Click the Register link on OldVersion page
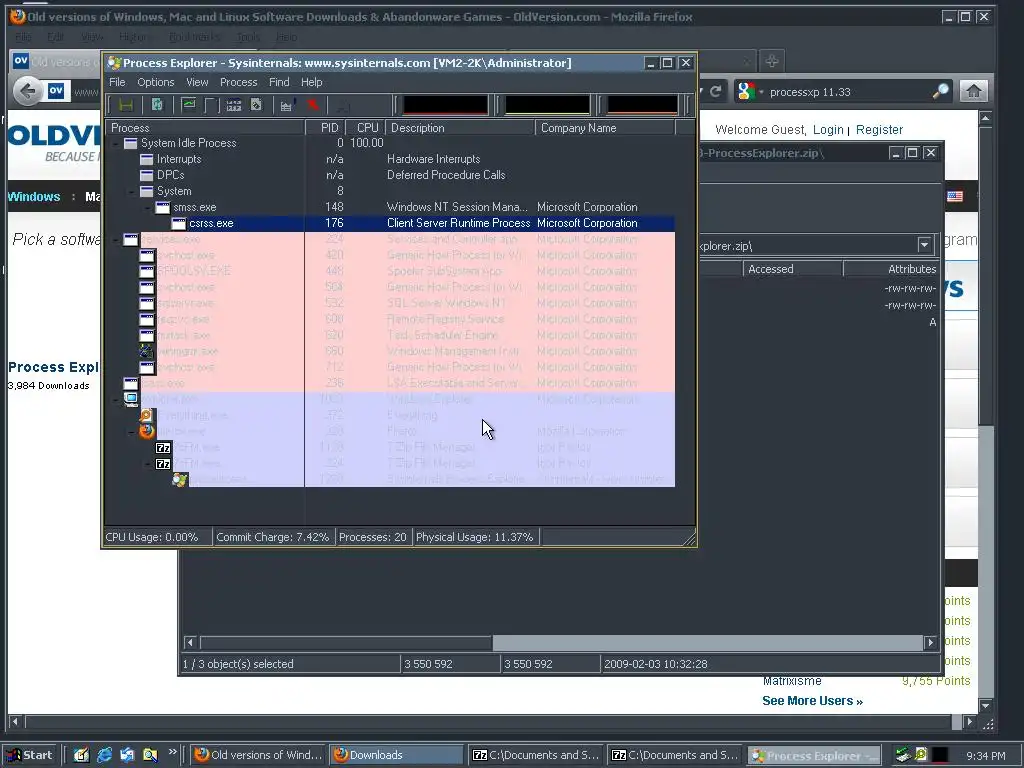1024x768 pixels. tap(879, 129)
